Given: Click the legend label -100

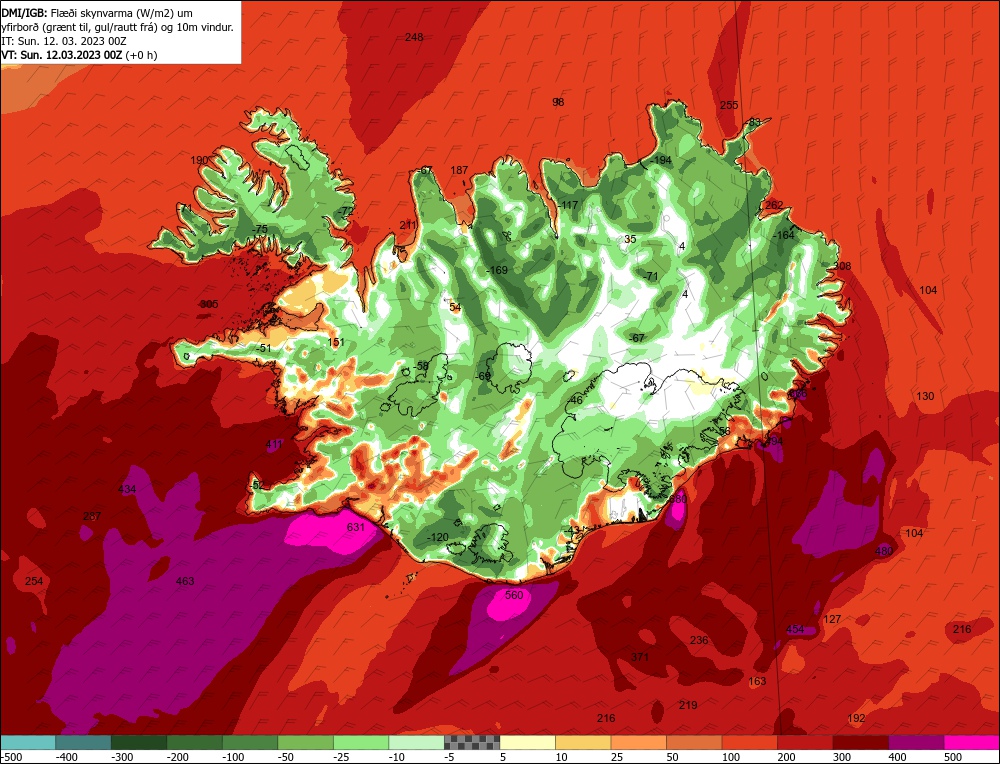Looking at the screenshot, I should pos(233,757).
